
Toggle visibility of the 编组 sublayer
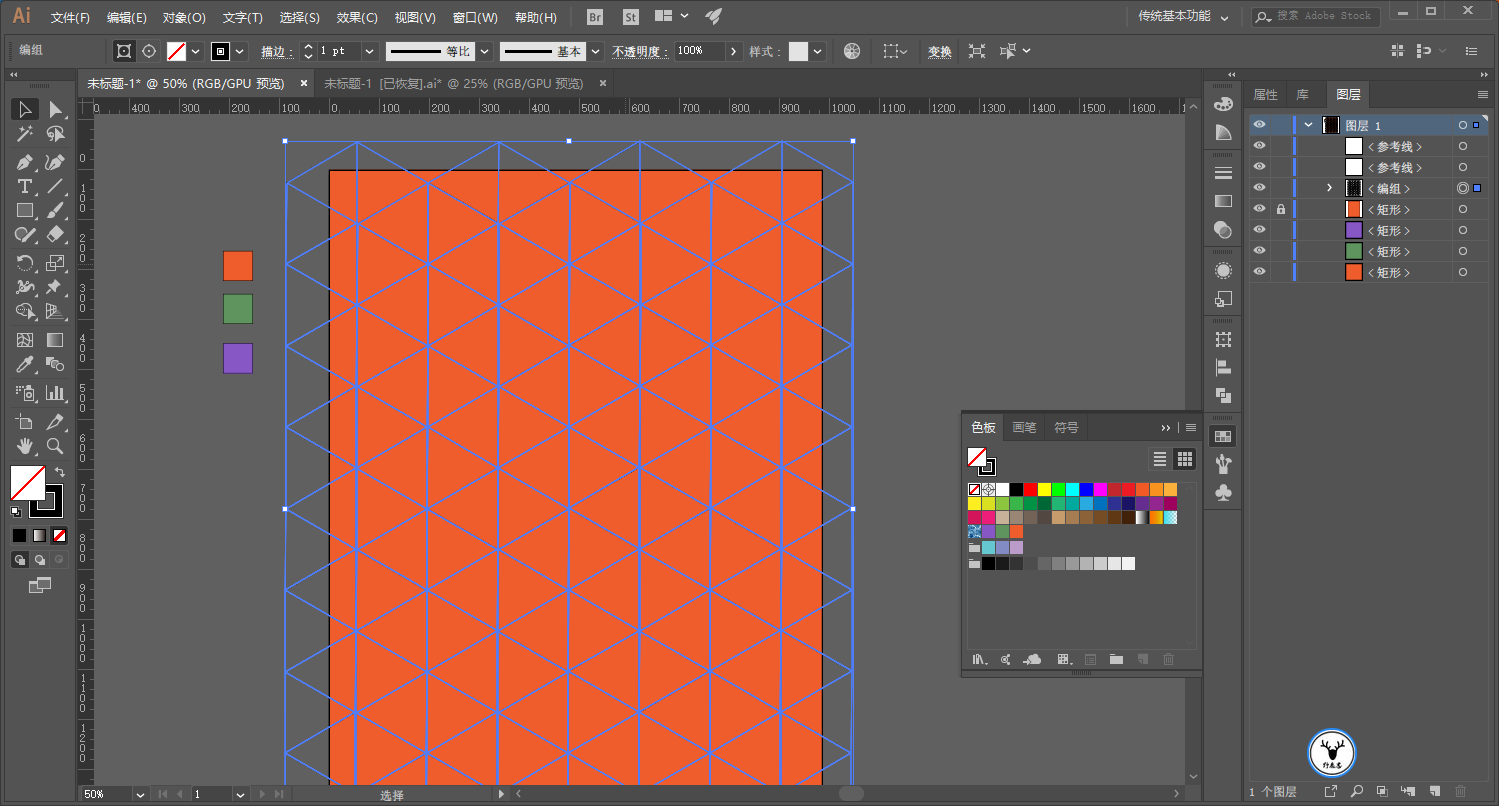(x=1260, y=188)
